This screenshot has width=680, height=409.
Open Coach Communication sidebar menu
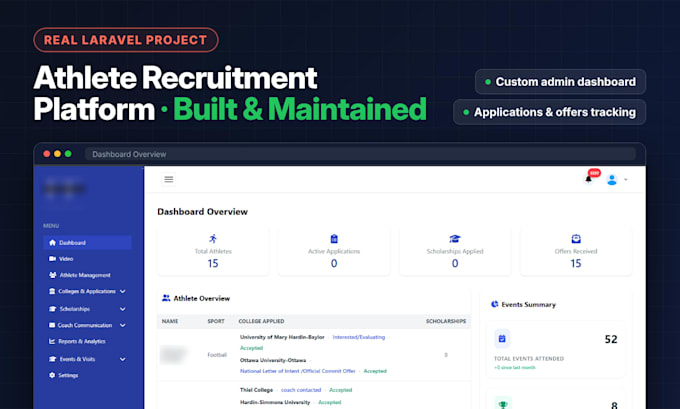87,325
